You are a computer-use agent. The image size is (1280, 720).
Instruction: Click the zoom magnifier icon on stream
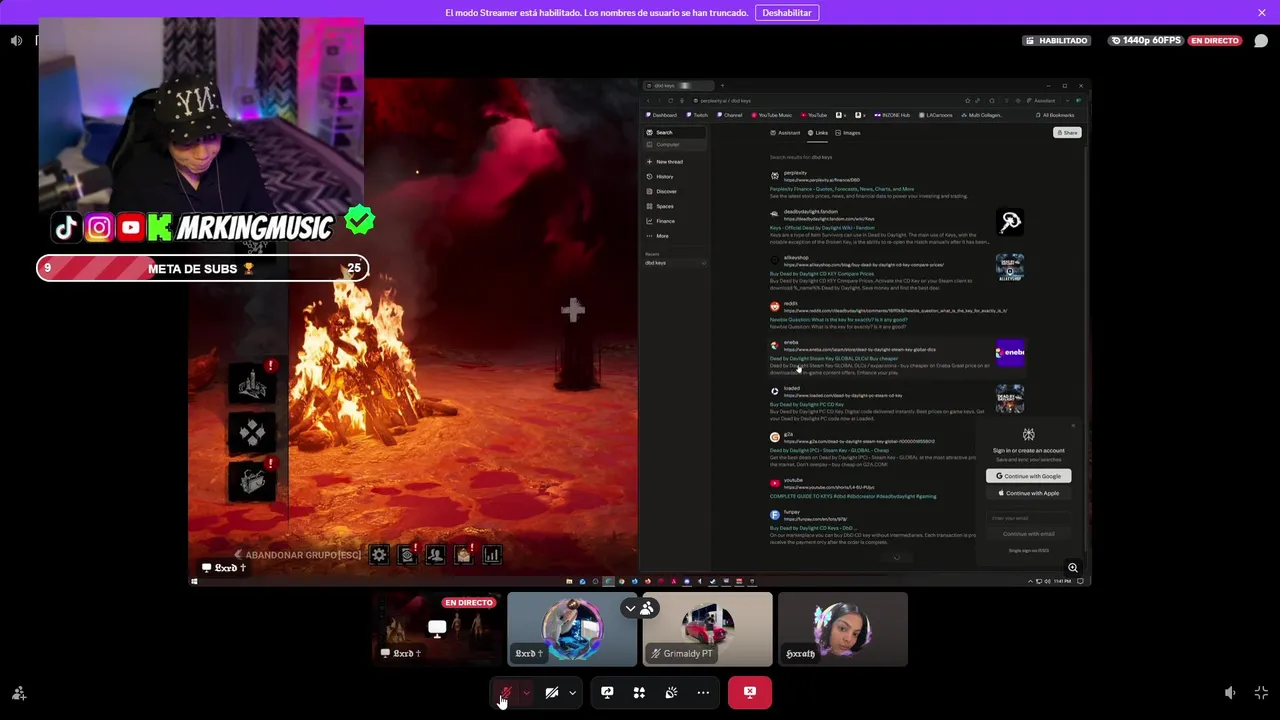(x=1073, y=568)
